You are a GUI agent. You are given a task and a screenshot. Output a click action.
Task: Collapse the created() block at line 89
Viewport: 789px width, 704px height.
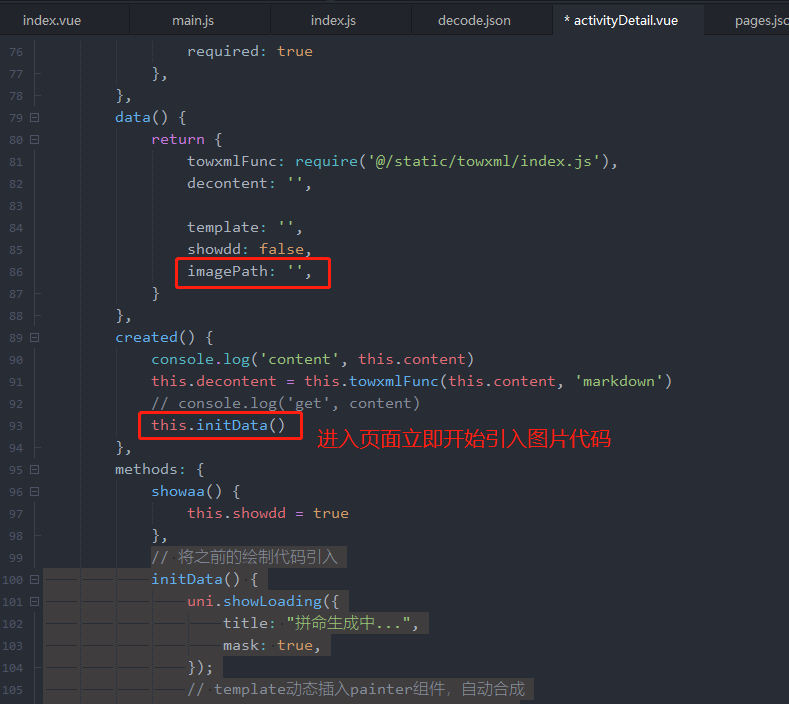click(x=34, y=337)
